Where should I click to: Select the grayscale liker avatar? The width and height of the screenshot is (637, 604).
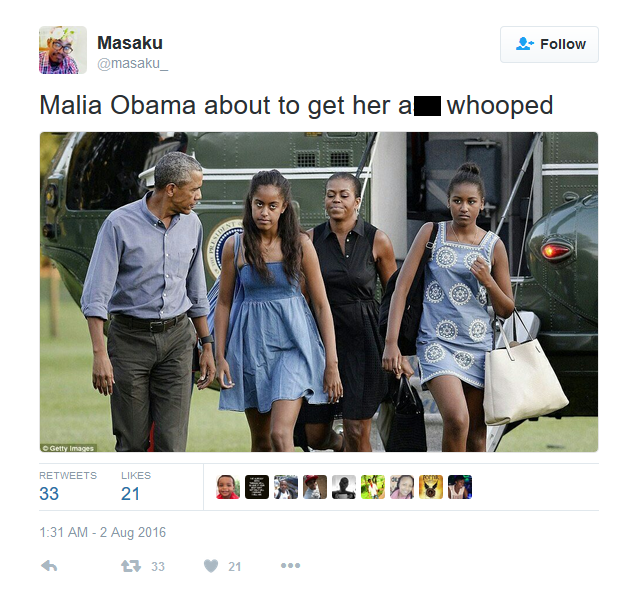(344, 487)
